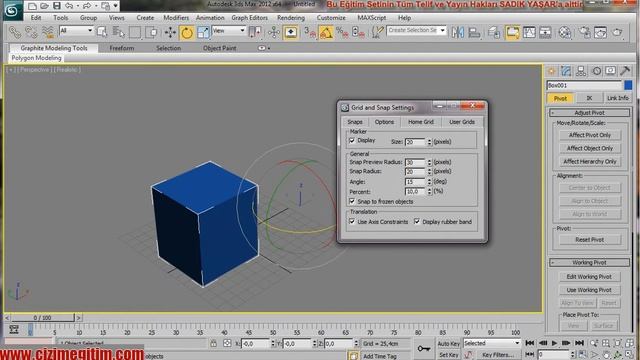The height and width of the screenshot is (360, 640).
Task: Click the Set Keys key icon
Action: [x=424, y=349]
